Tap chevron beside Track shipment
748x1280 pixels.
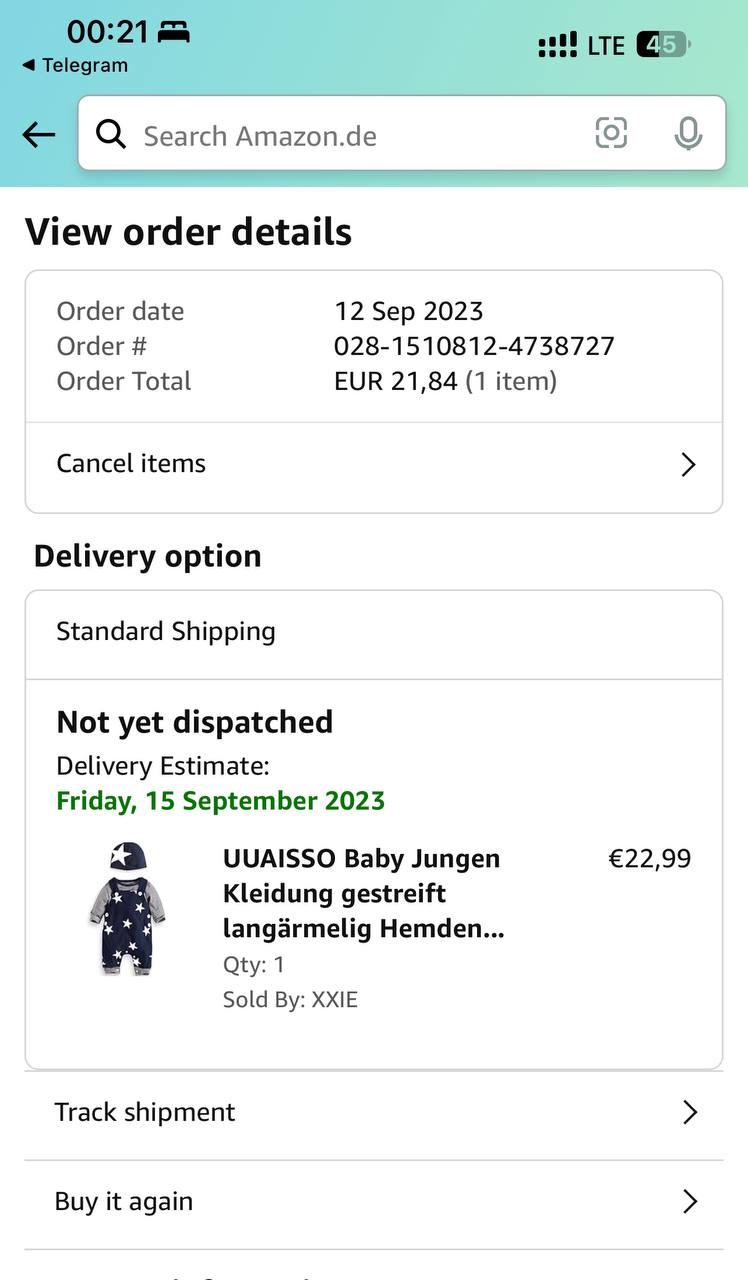(689, 1112)
